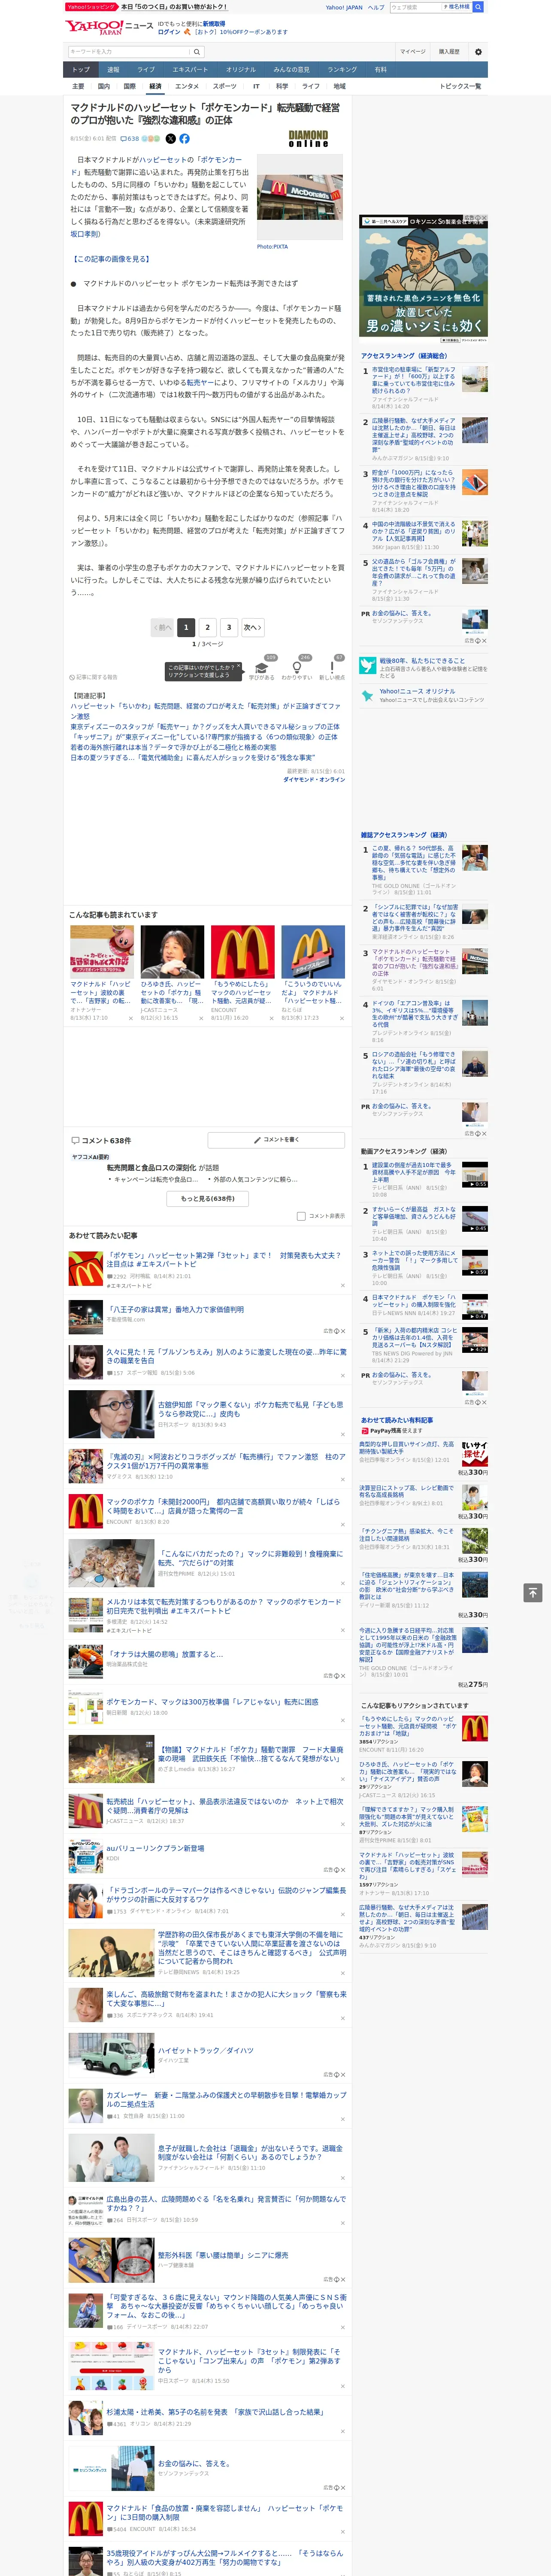The height and width of the screenshot is (2576, 551).
Task: Go to page 2 of the article
Action: [x=207, y=627]
